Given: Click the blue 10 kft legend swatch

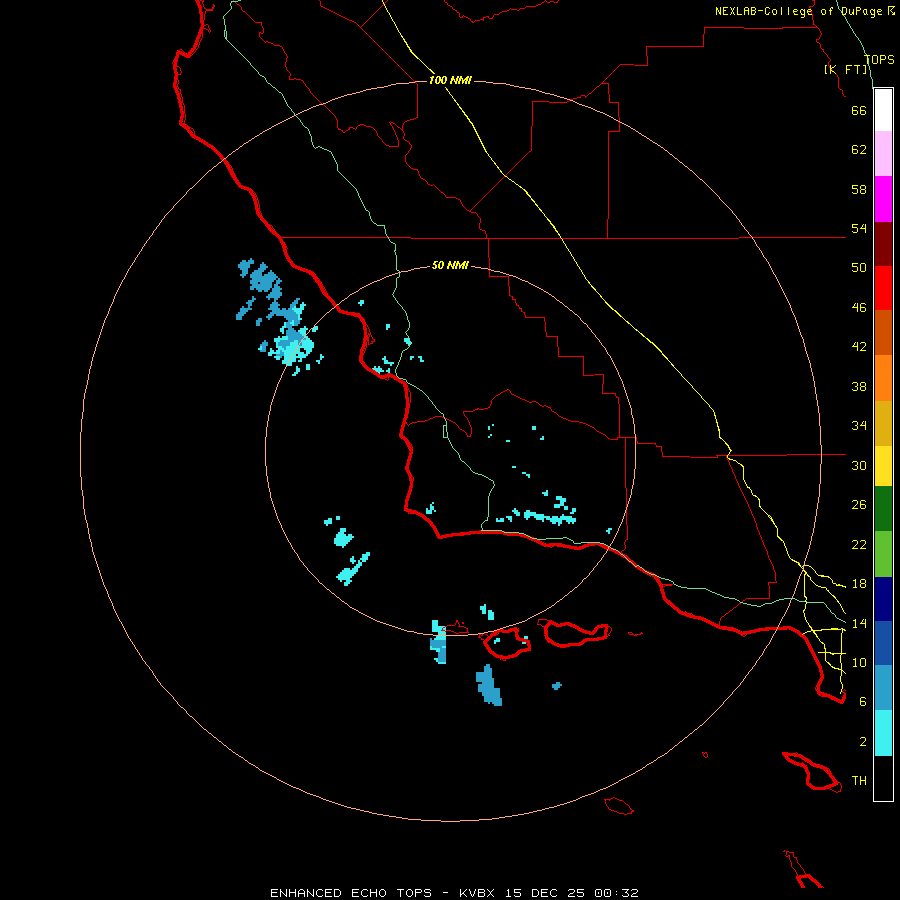Looking at the screenshot, I should 883,643.
